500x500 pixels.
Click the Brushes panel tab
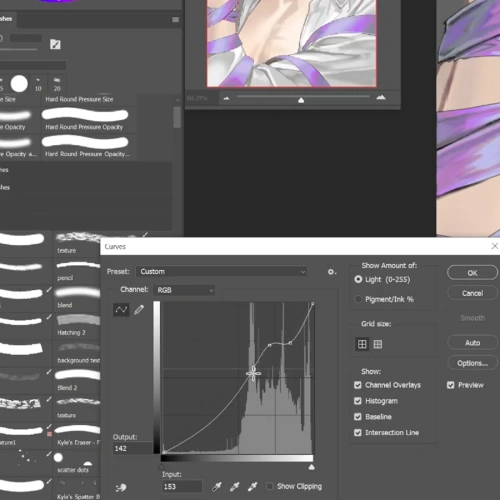pyautogui.click(x=7, y=19)
